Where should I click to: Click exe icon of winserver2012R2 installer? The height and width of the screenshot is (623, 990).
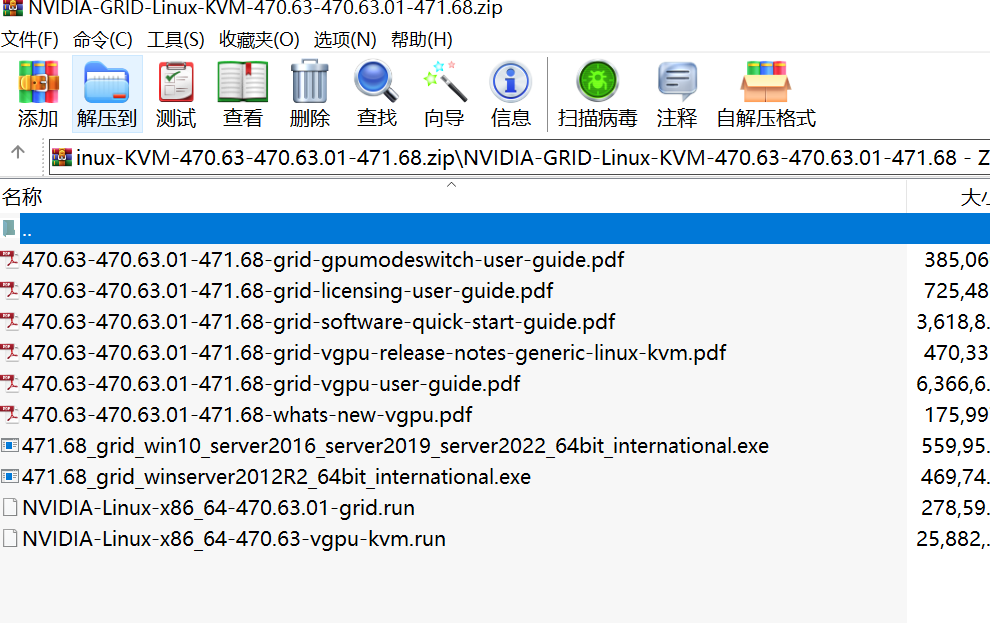coord(9,477)
